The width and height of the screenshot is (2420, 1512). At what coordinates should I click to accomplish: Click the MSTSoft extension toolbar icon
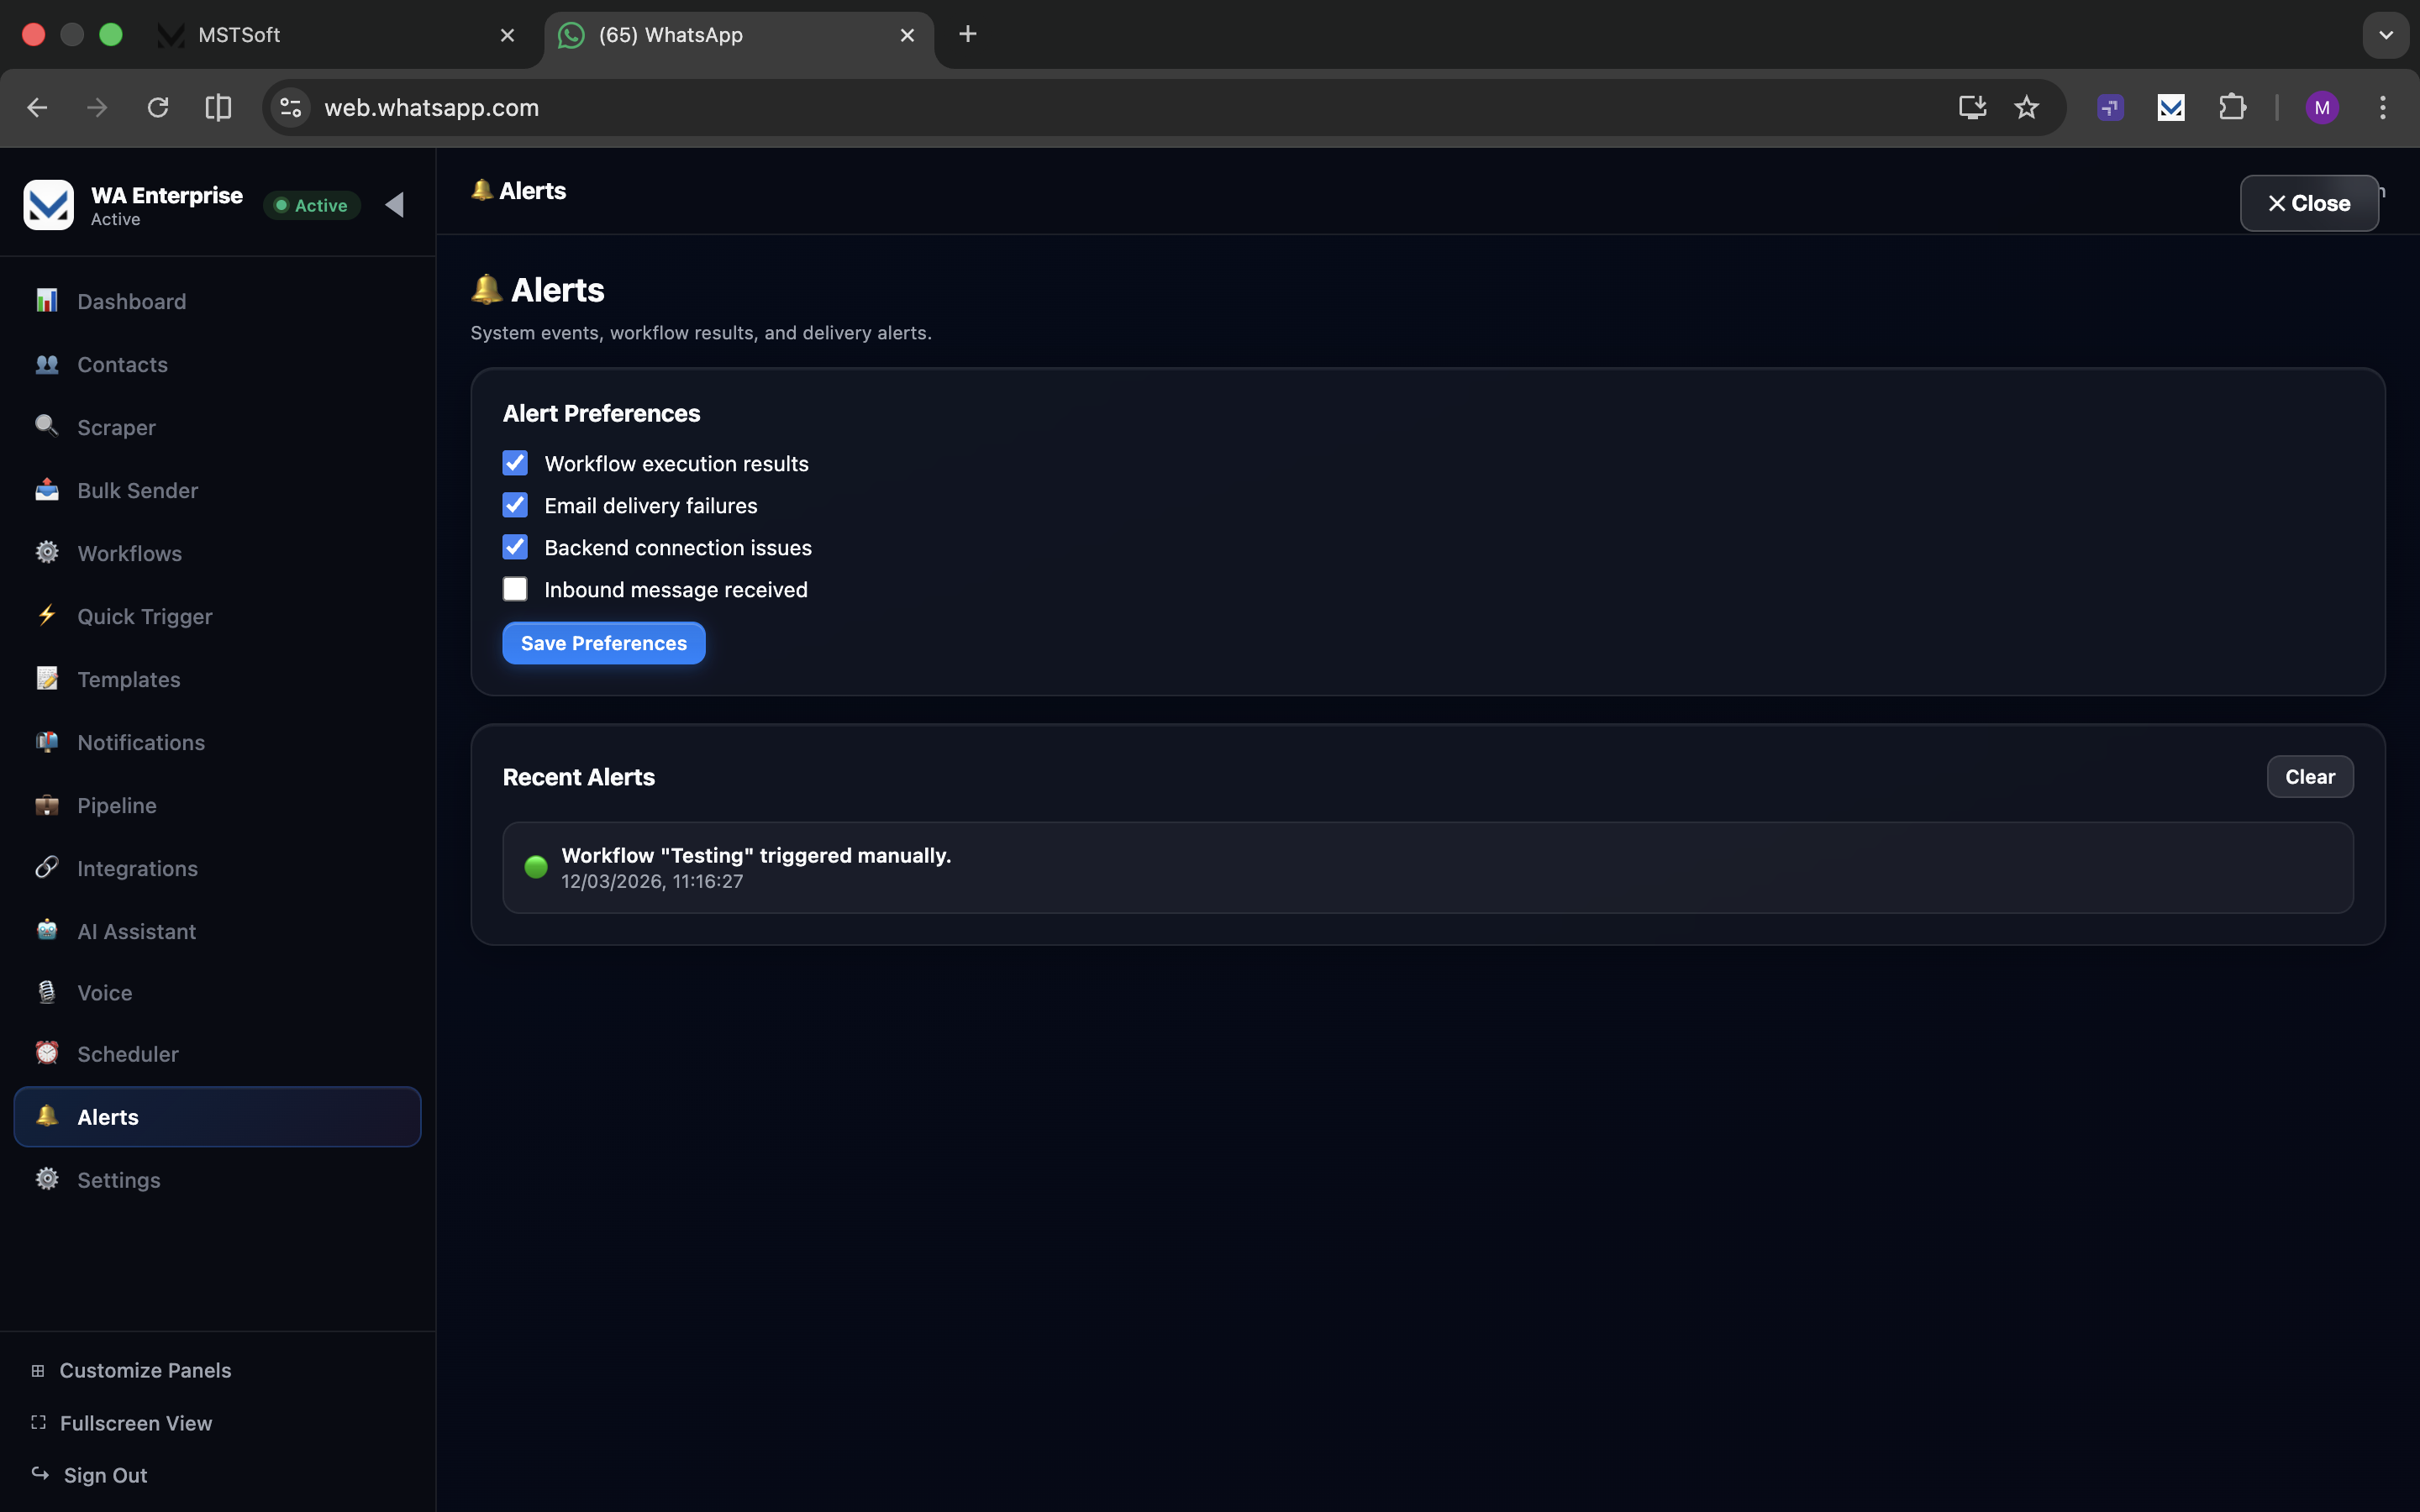pos(2170,107)
